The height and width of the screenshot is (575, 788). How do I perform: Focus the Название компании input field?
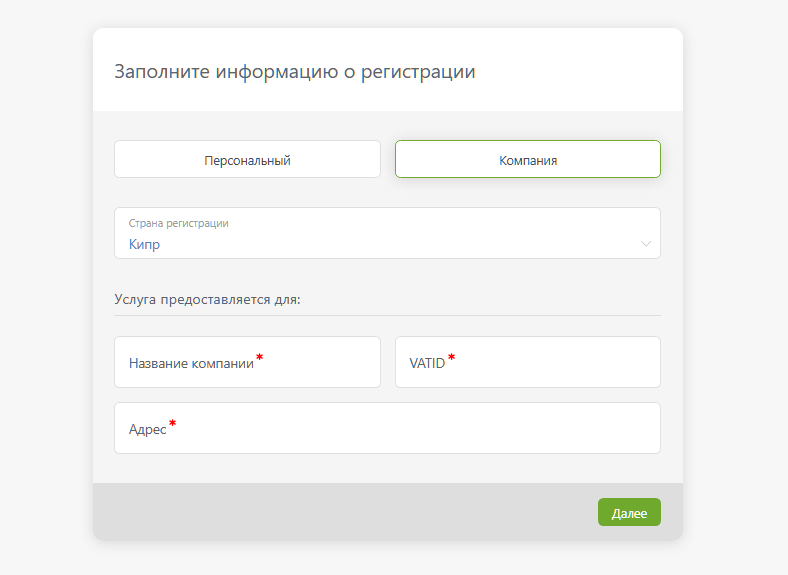(x=247, y=362)
